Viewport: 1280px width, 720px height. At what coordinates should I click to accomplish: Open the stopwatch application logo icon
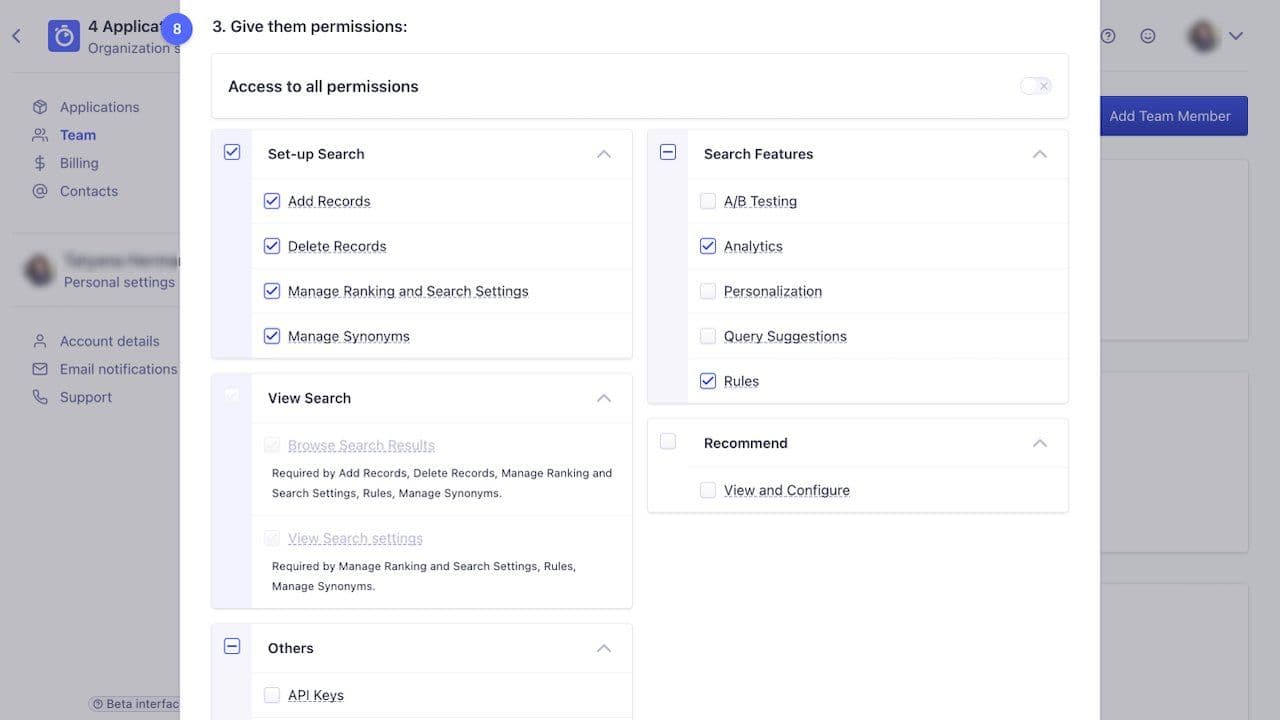[64, 36]
